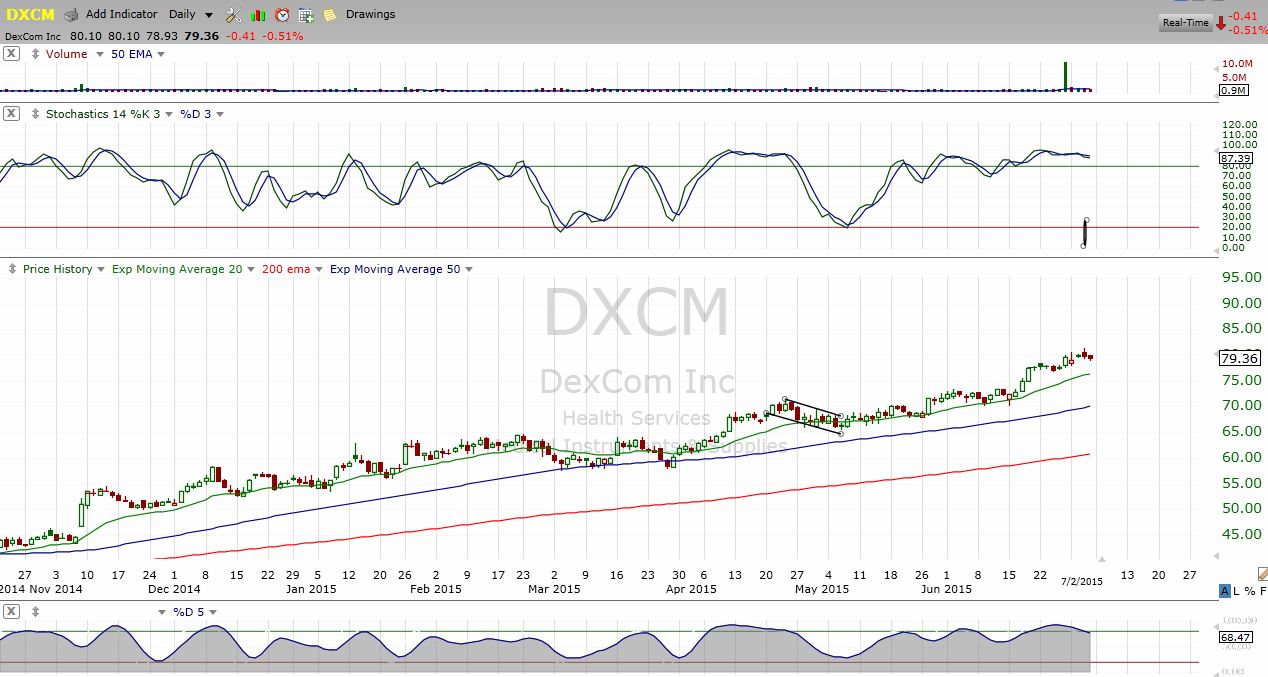Switch to logarithmic scale 'L'
The image size is (1268, 677).
(x=1237, y=592)
